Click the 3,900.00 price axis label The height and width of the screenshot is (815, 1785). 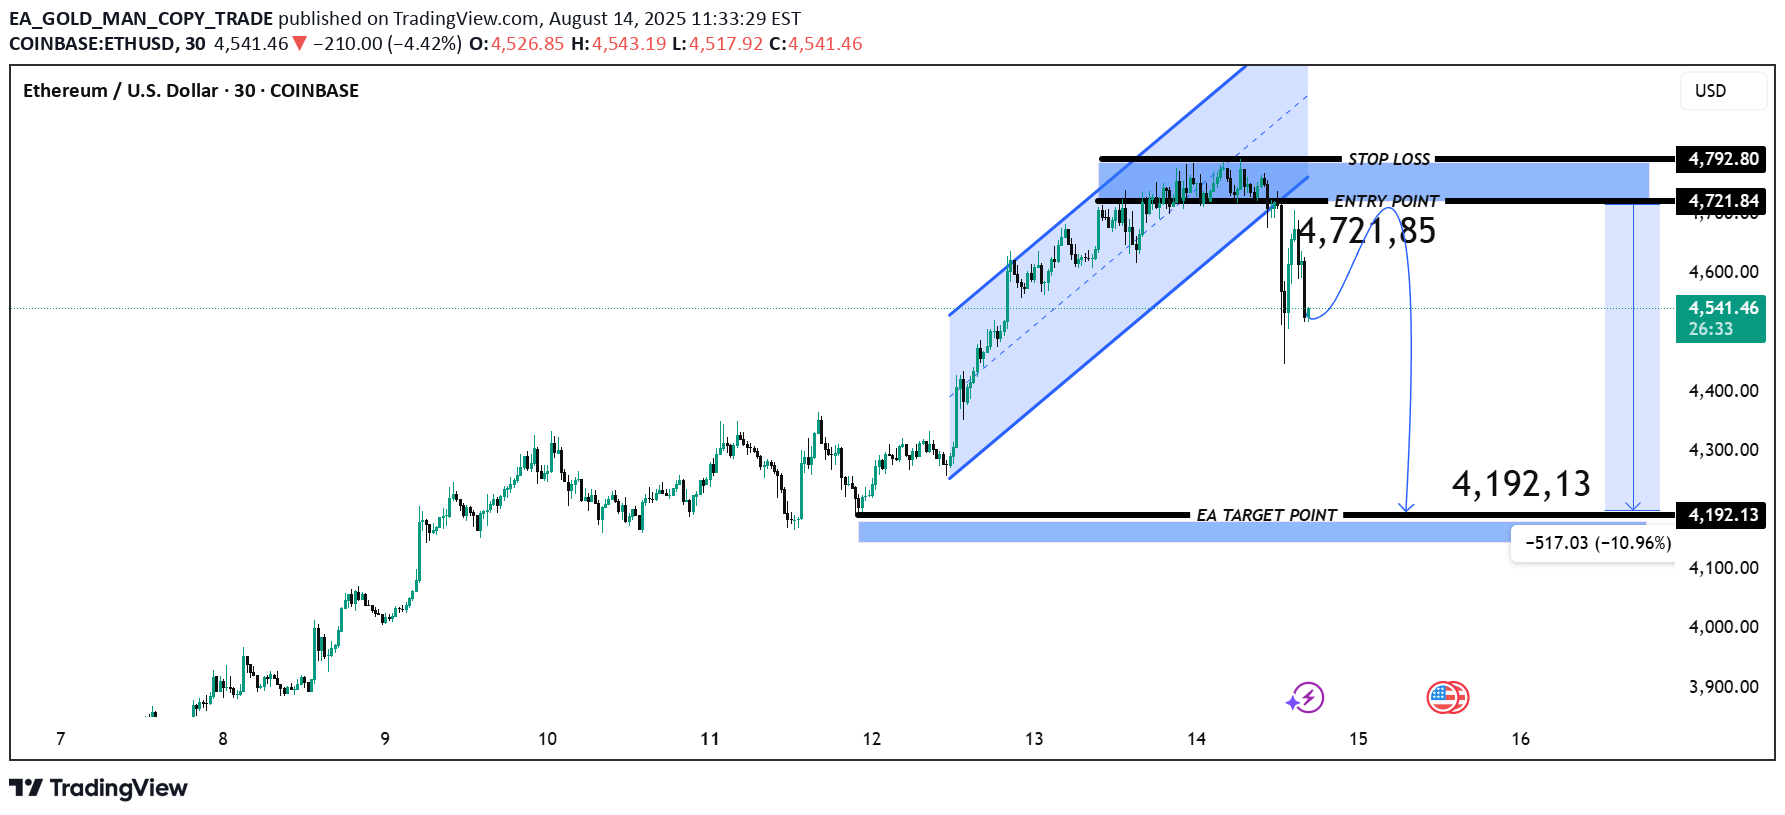pyautogui.click(x=1723, y=687)
